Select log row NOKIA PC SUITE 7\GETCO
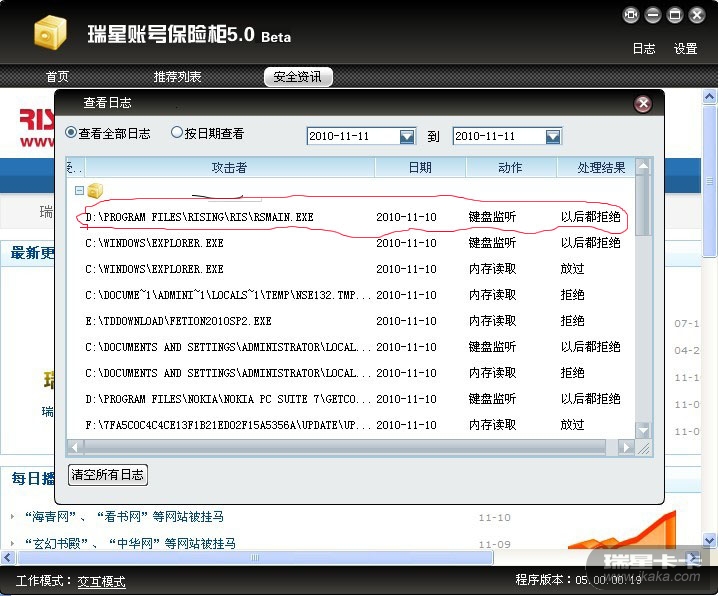Screen dimensions: 718x596 pyautogui.click(x=350, y=400)
